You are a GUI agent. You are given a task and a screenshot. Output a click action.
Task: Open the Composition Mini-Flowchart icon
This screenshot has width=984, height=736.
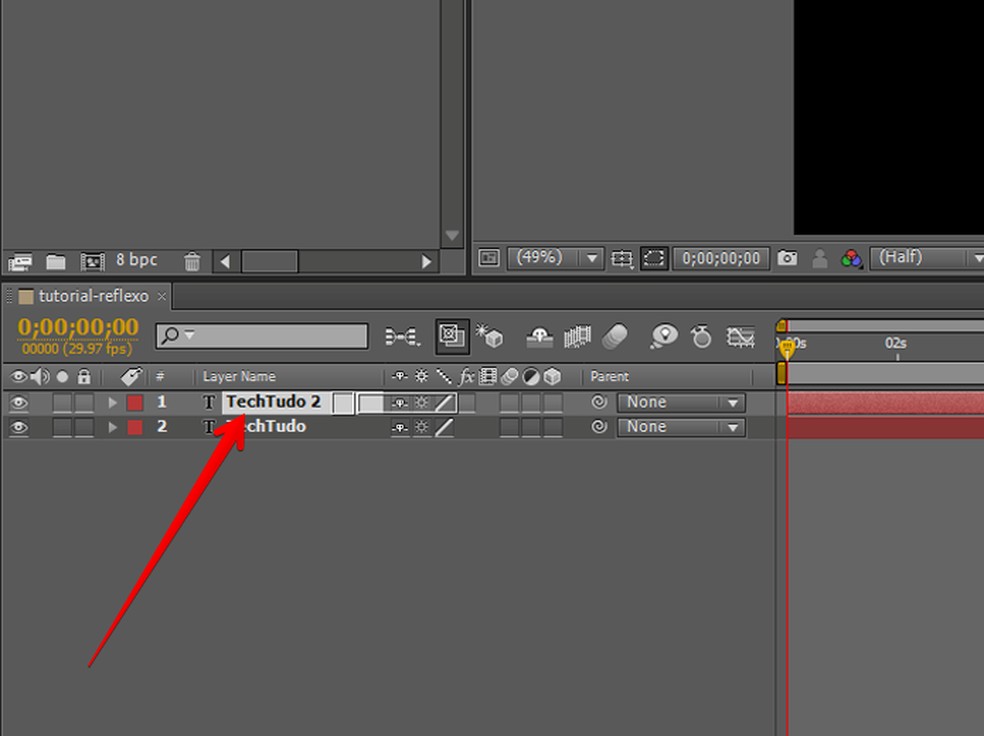(x=402, y=337)
